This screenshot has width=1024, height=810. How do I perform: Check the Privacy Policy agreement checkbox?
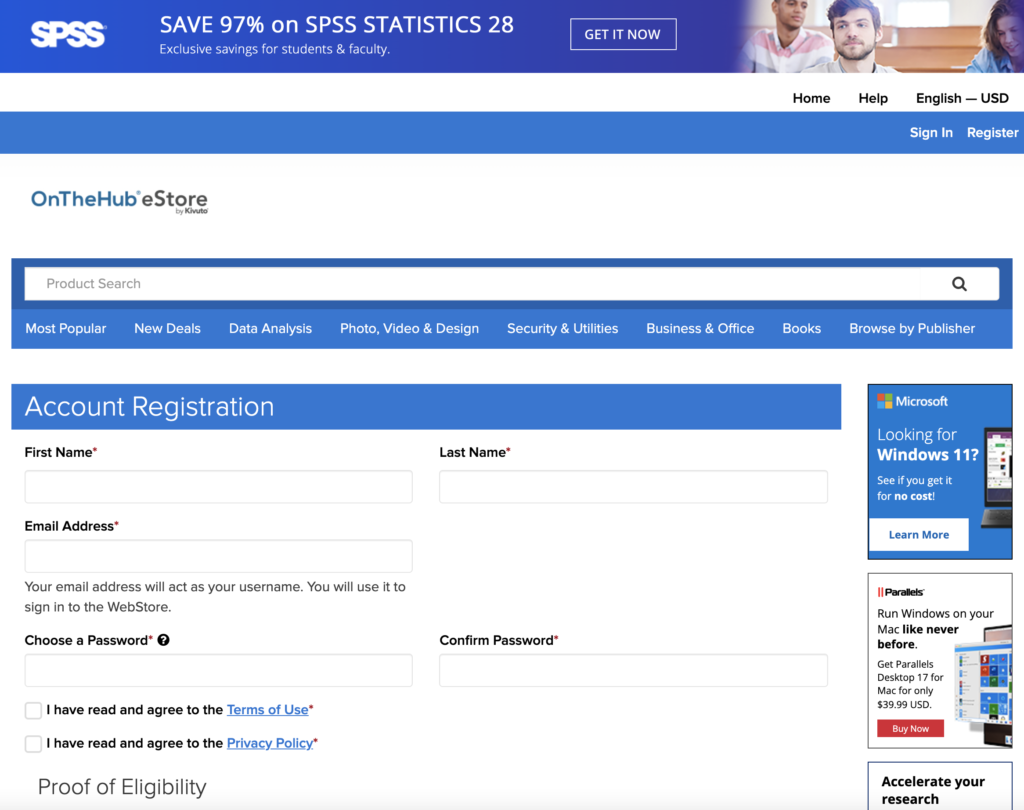(x=33, y=743)
